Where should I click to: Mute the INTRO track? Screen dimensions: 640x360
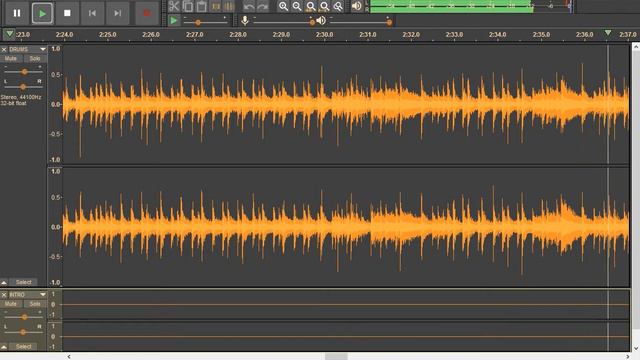(x=11, y=304)
